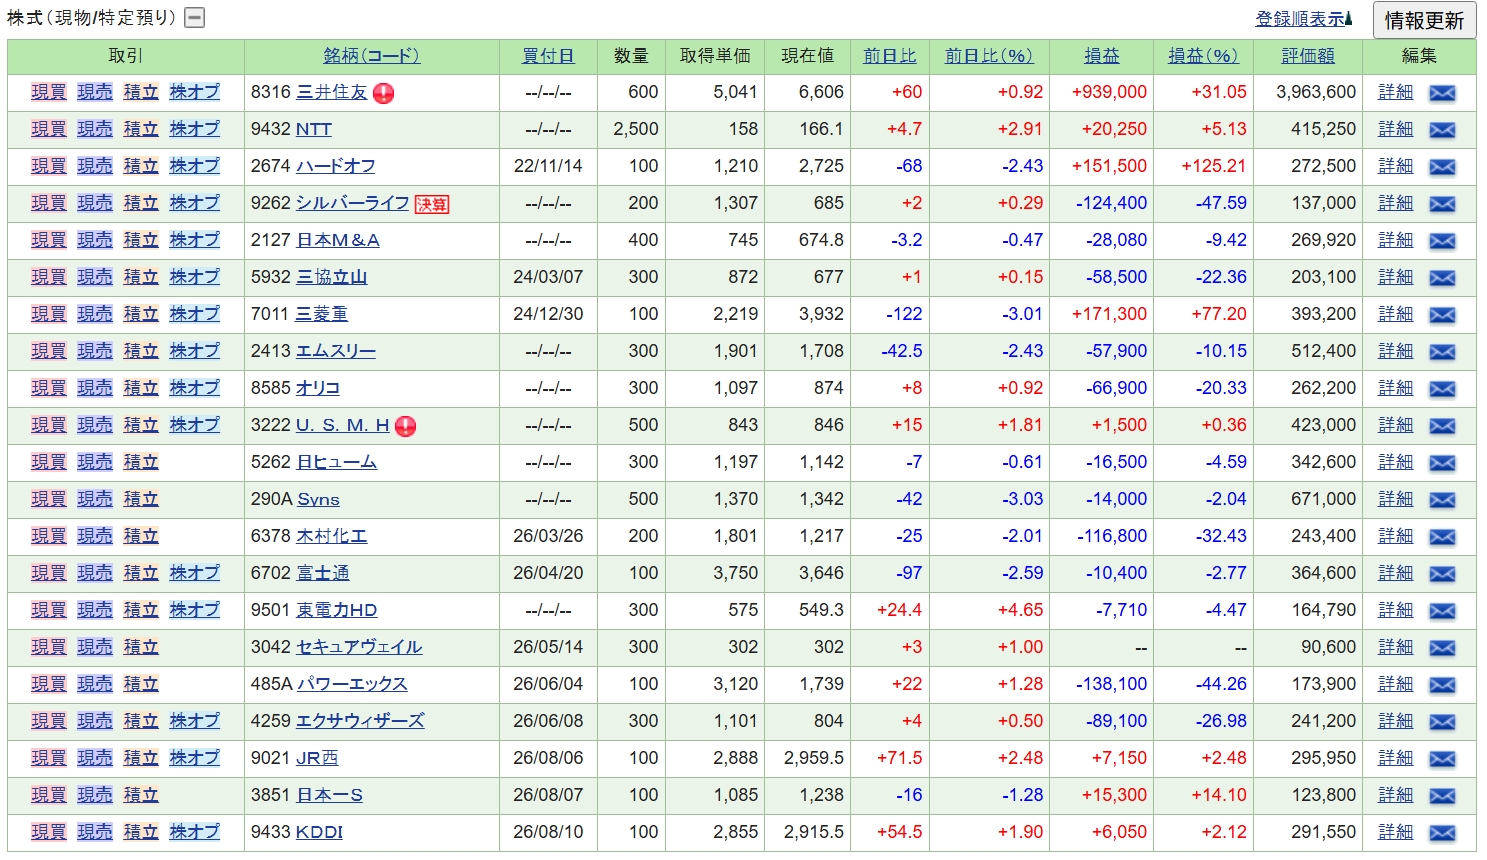This screenshot has height=860, width=1487.
Task: Click the mail icon in the オリコ row
Action: click(x=1442, y=389)
